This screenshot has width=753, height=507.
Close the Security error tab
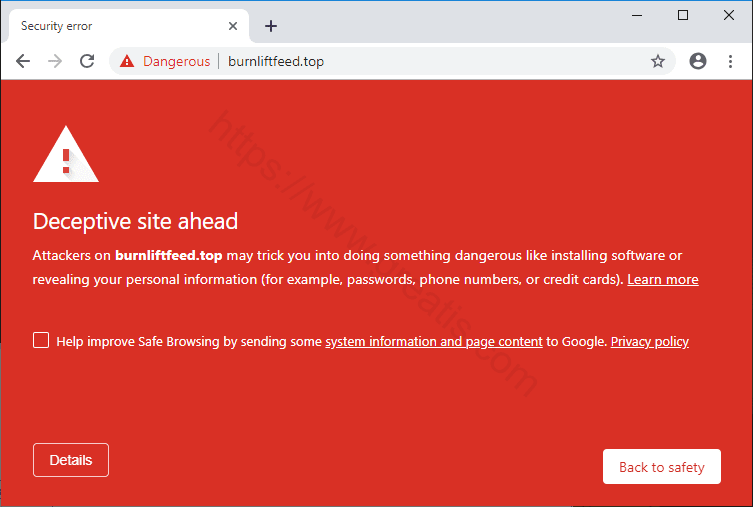click(x=233, y=26)
